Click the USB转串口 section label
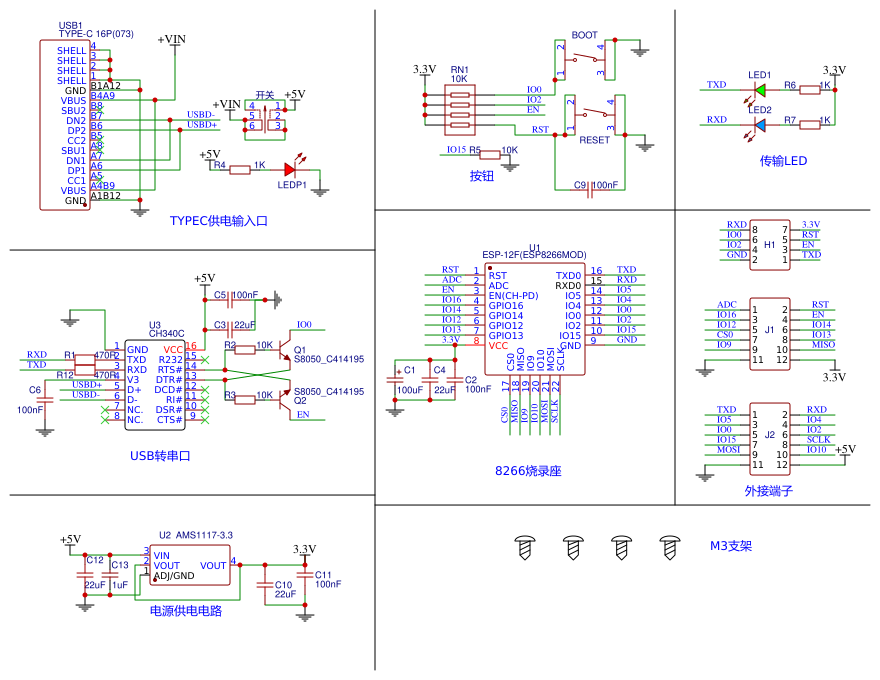This screenshot has width=880, height=680. [x=160, y=456]
